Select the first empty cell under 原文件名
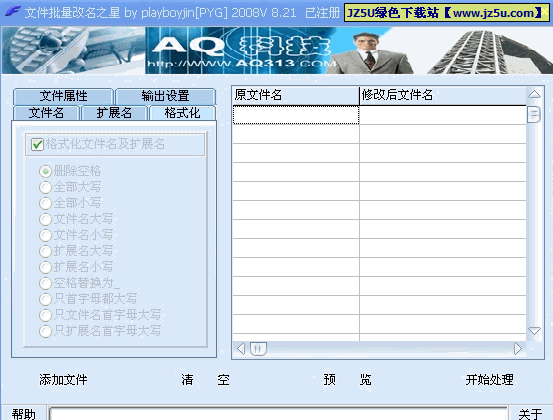Viewport: 553px width, 420px height. (296, 115)
